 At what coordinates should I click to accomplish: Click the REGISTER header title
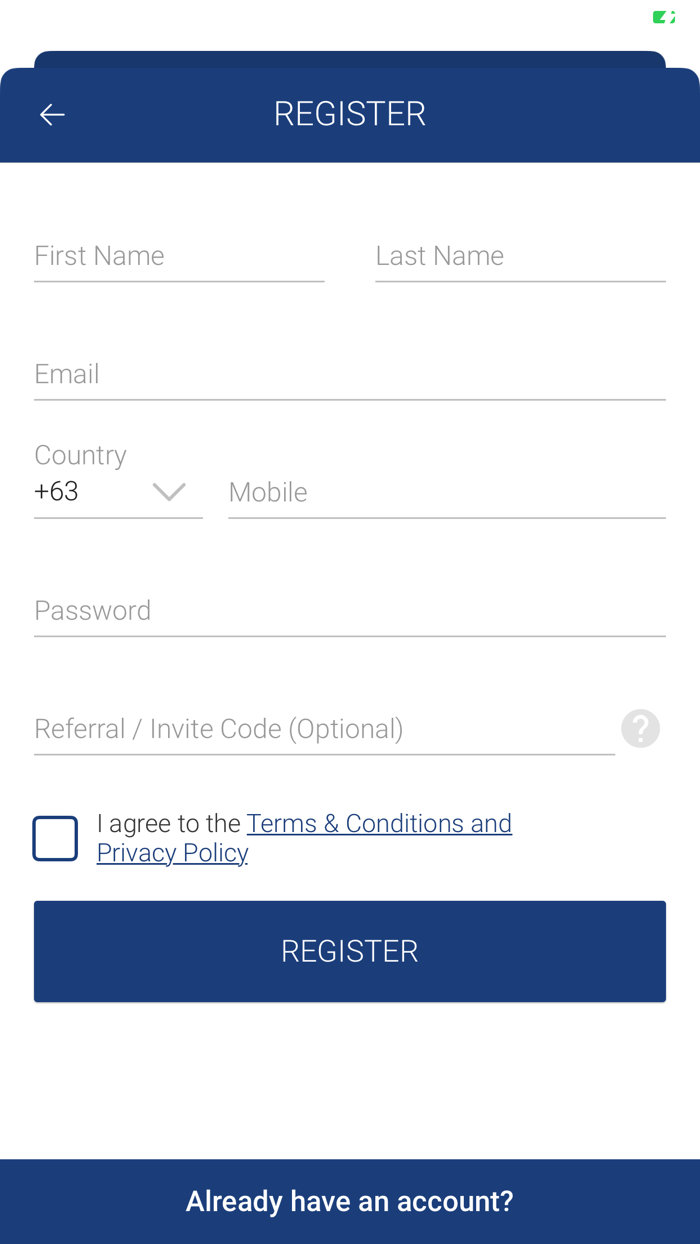tap(350, 114)
